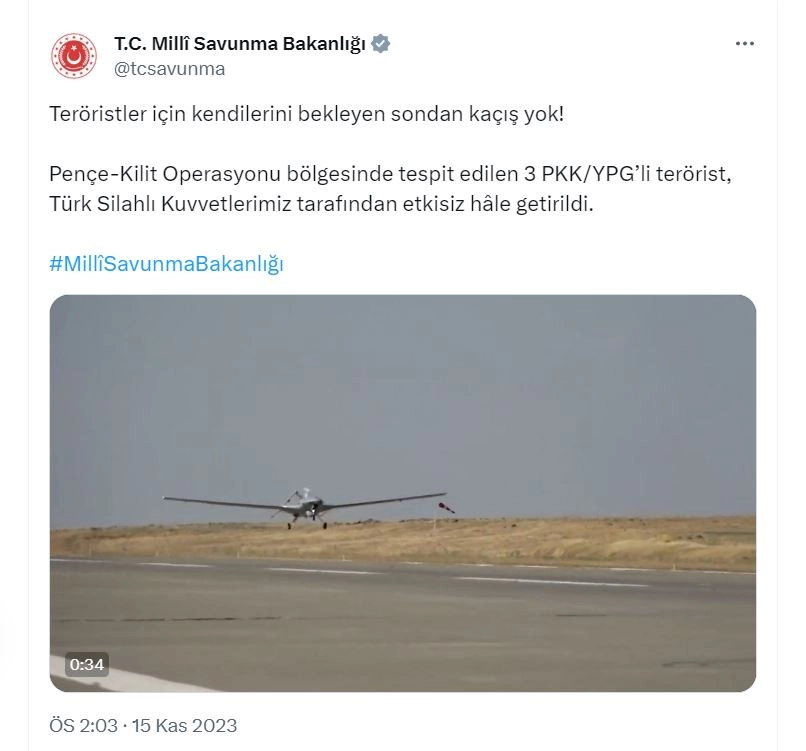806x751 pixels.
Task: Open the Millî Savunma Bakanlığı profile avatar
Action: point(74,56)
